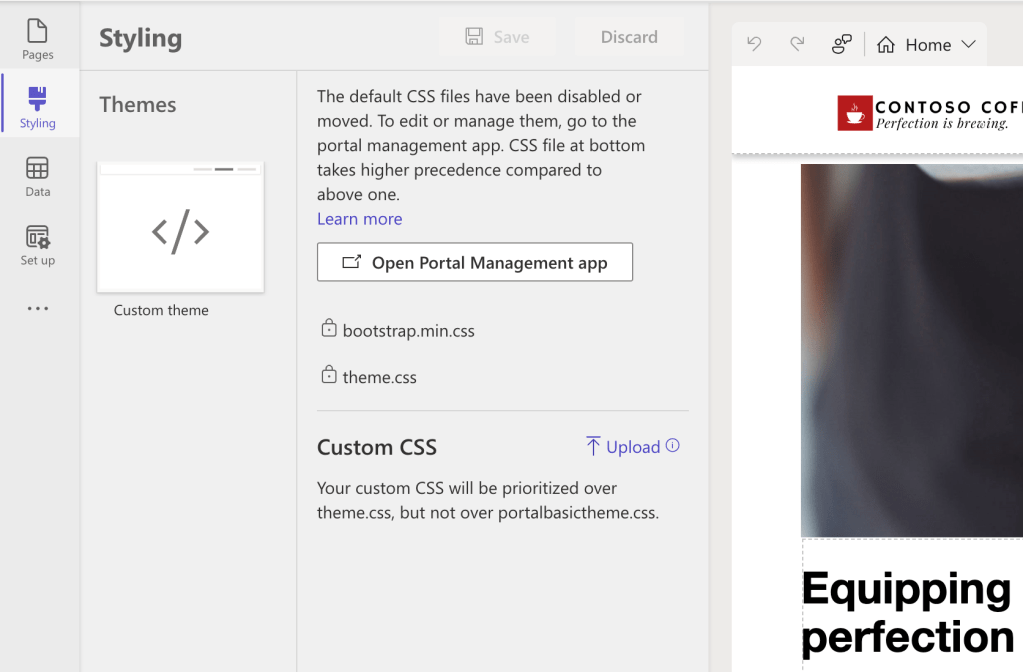Select the Custom theme thumbnail
The image size is (1023, 672).
[181, 228]
